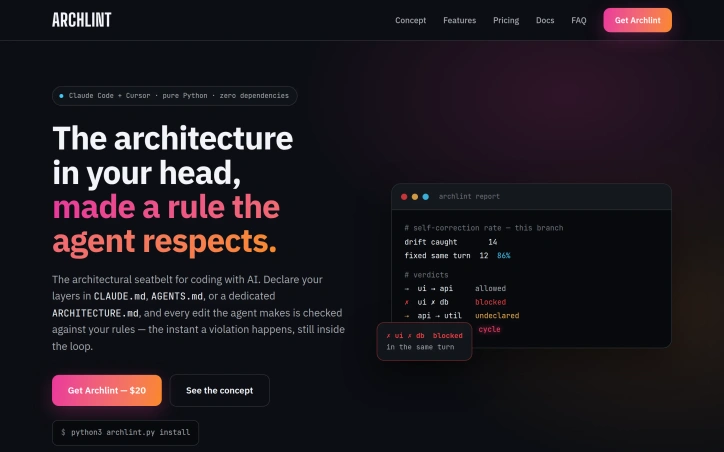Click the blue dot in the report window

click(426, 197)
